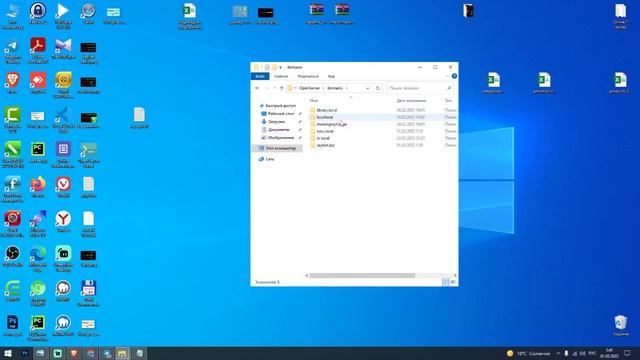Viewport: 640px width, 360px height.
Task: Open the File ribbon tab
Action: pyautogui.click(x=260, y=76)
